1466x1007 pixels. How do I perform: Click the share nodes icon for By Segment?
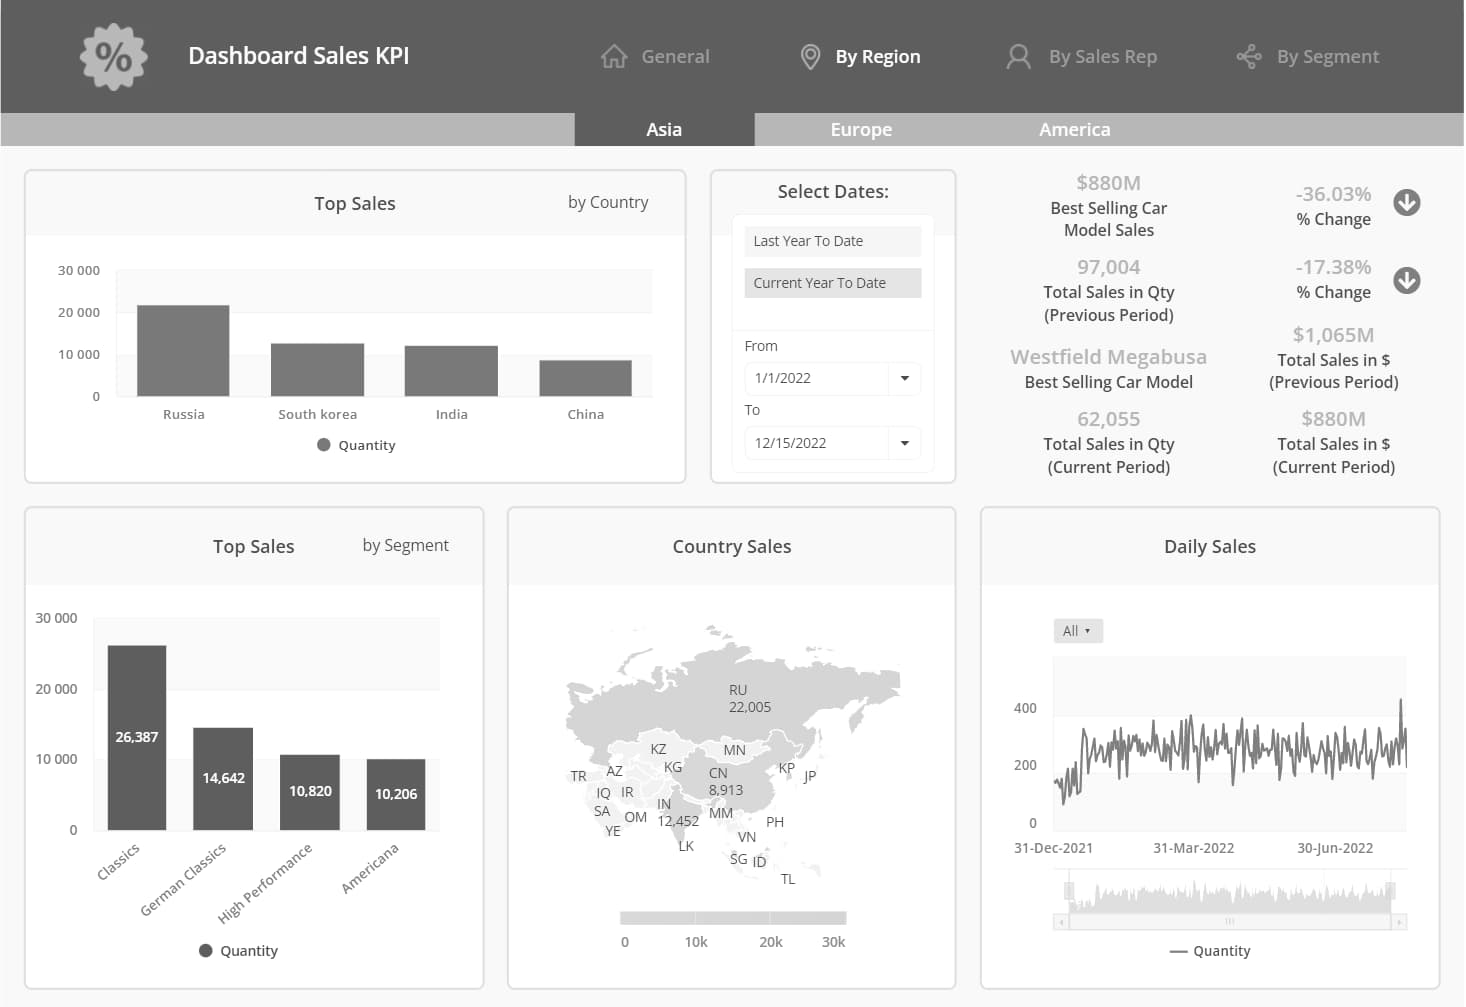click(1249, 57)
